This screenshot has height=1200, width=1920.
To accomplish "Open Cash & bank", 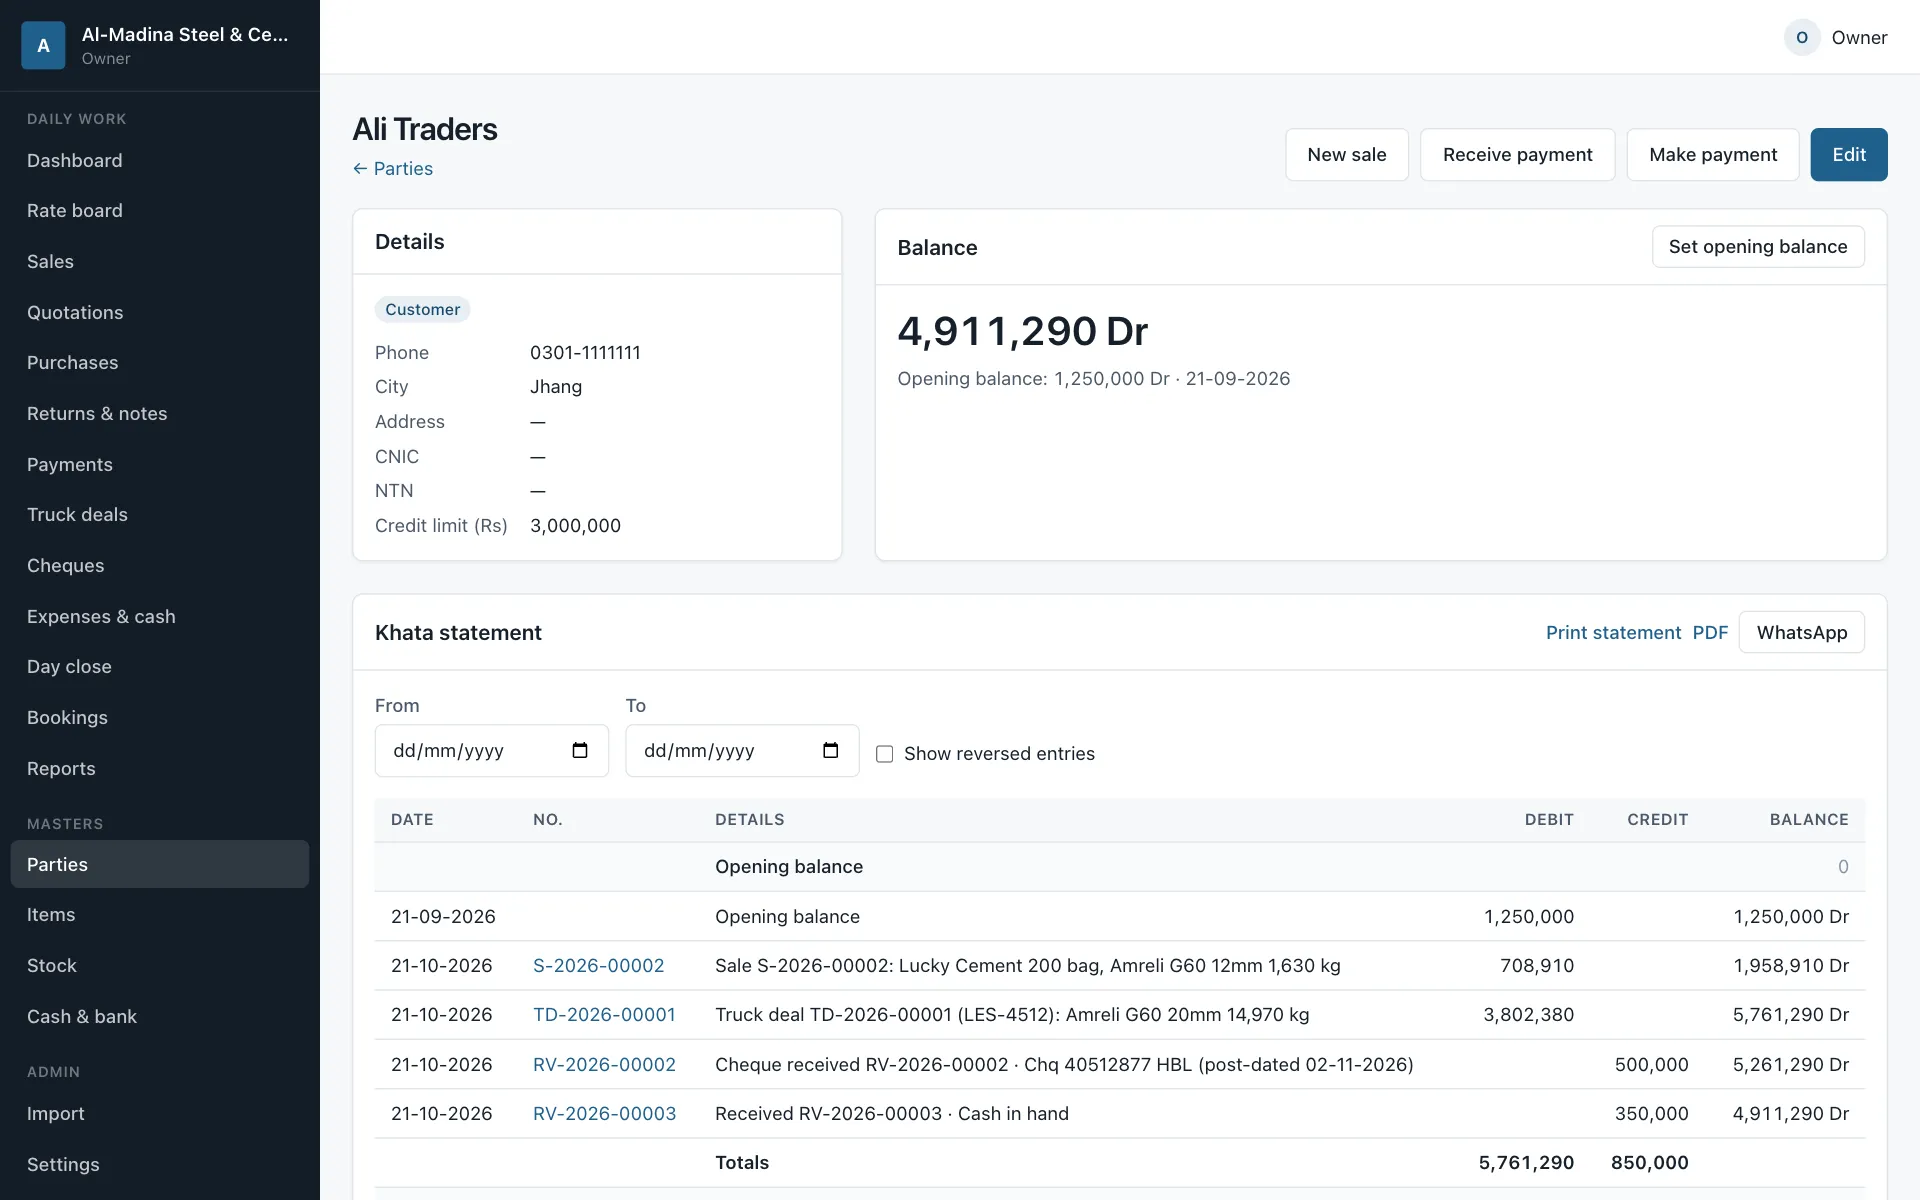I will click(x=160, y=1016).
